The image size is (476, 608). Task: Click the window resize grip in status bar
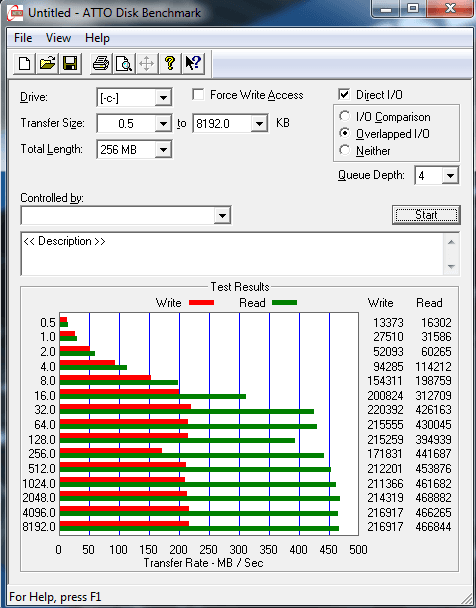click(x=465, y=598)
